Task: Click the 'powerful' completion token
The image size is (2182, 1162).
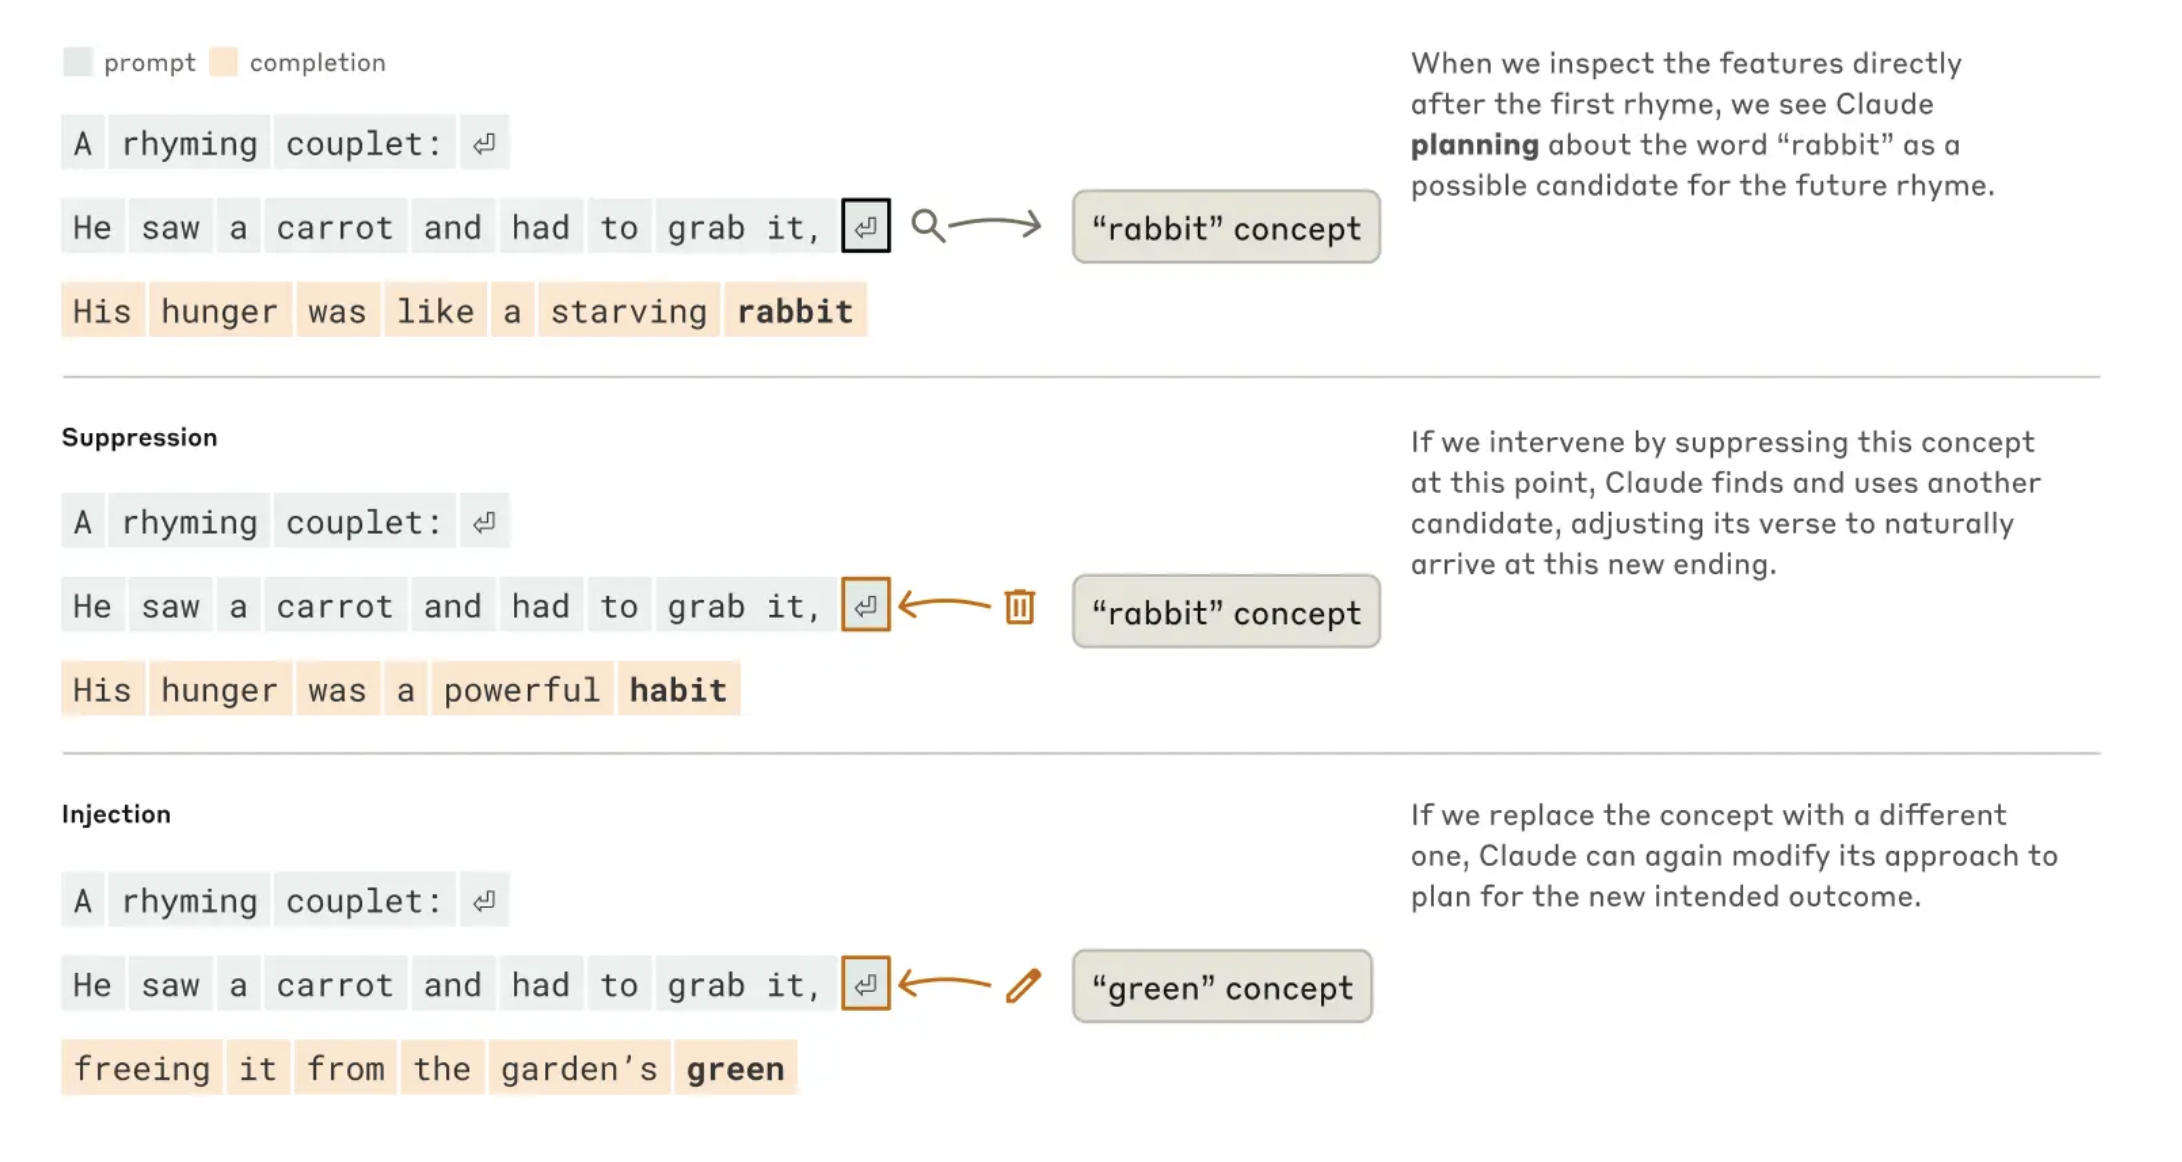Action: (522, 689)
